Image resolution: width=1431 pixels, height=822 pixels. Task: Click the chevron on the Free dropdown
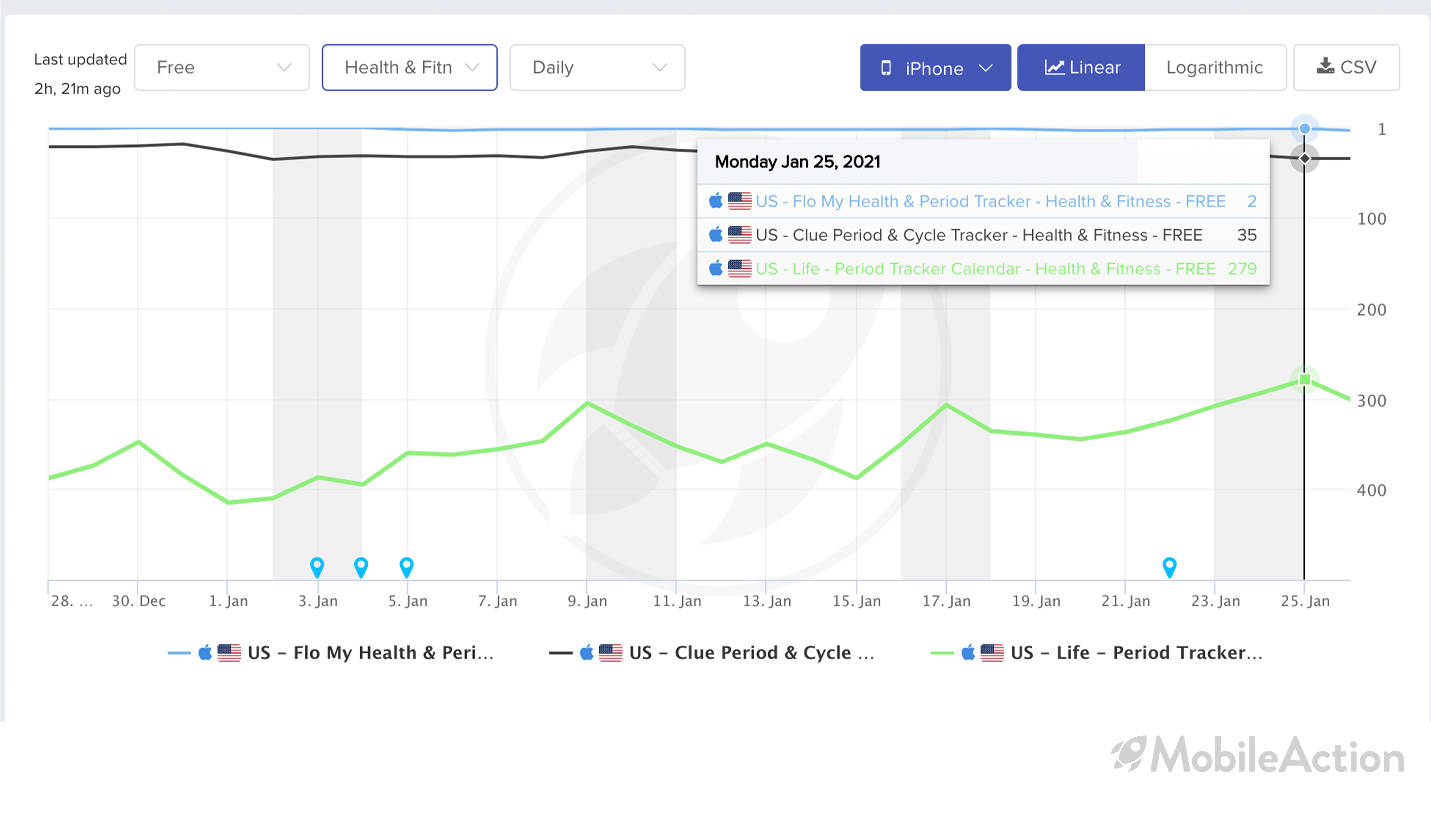[284, 67]
